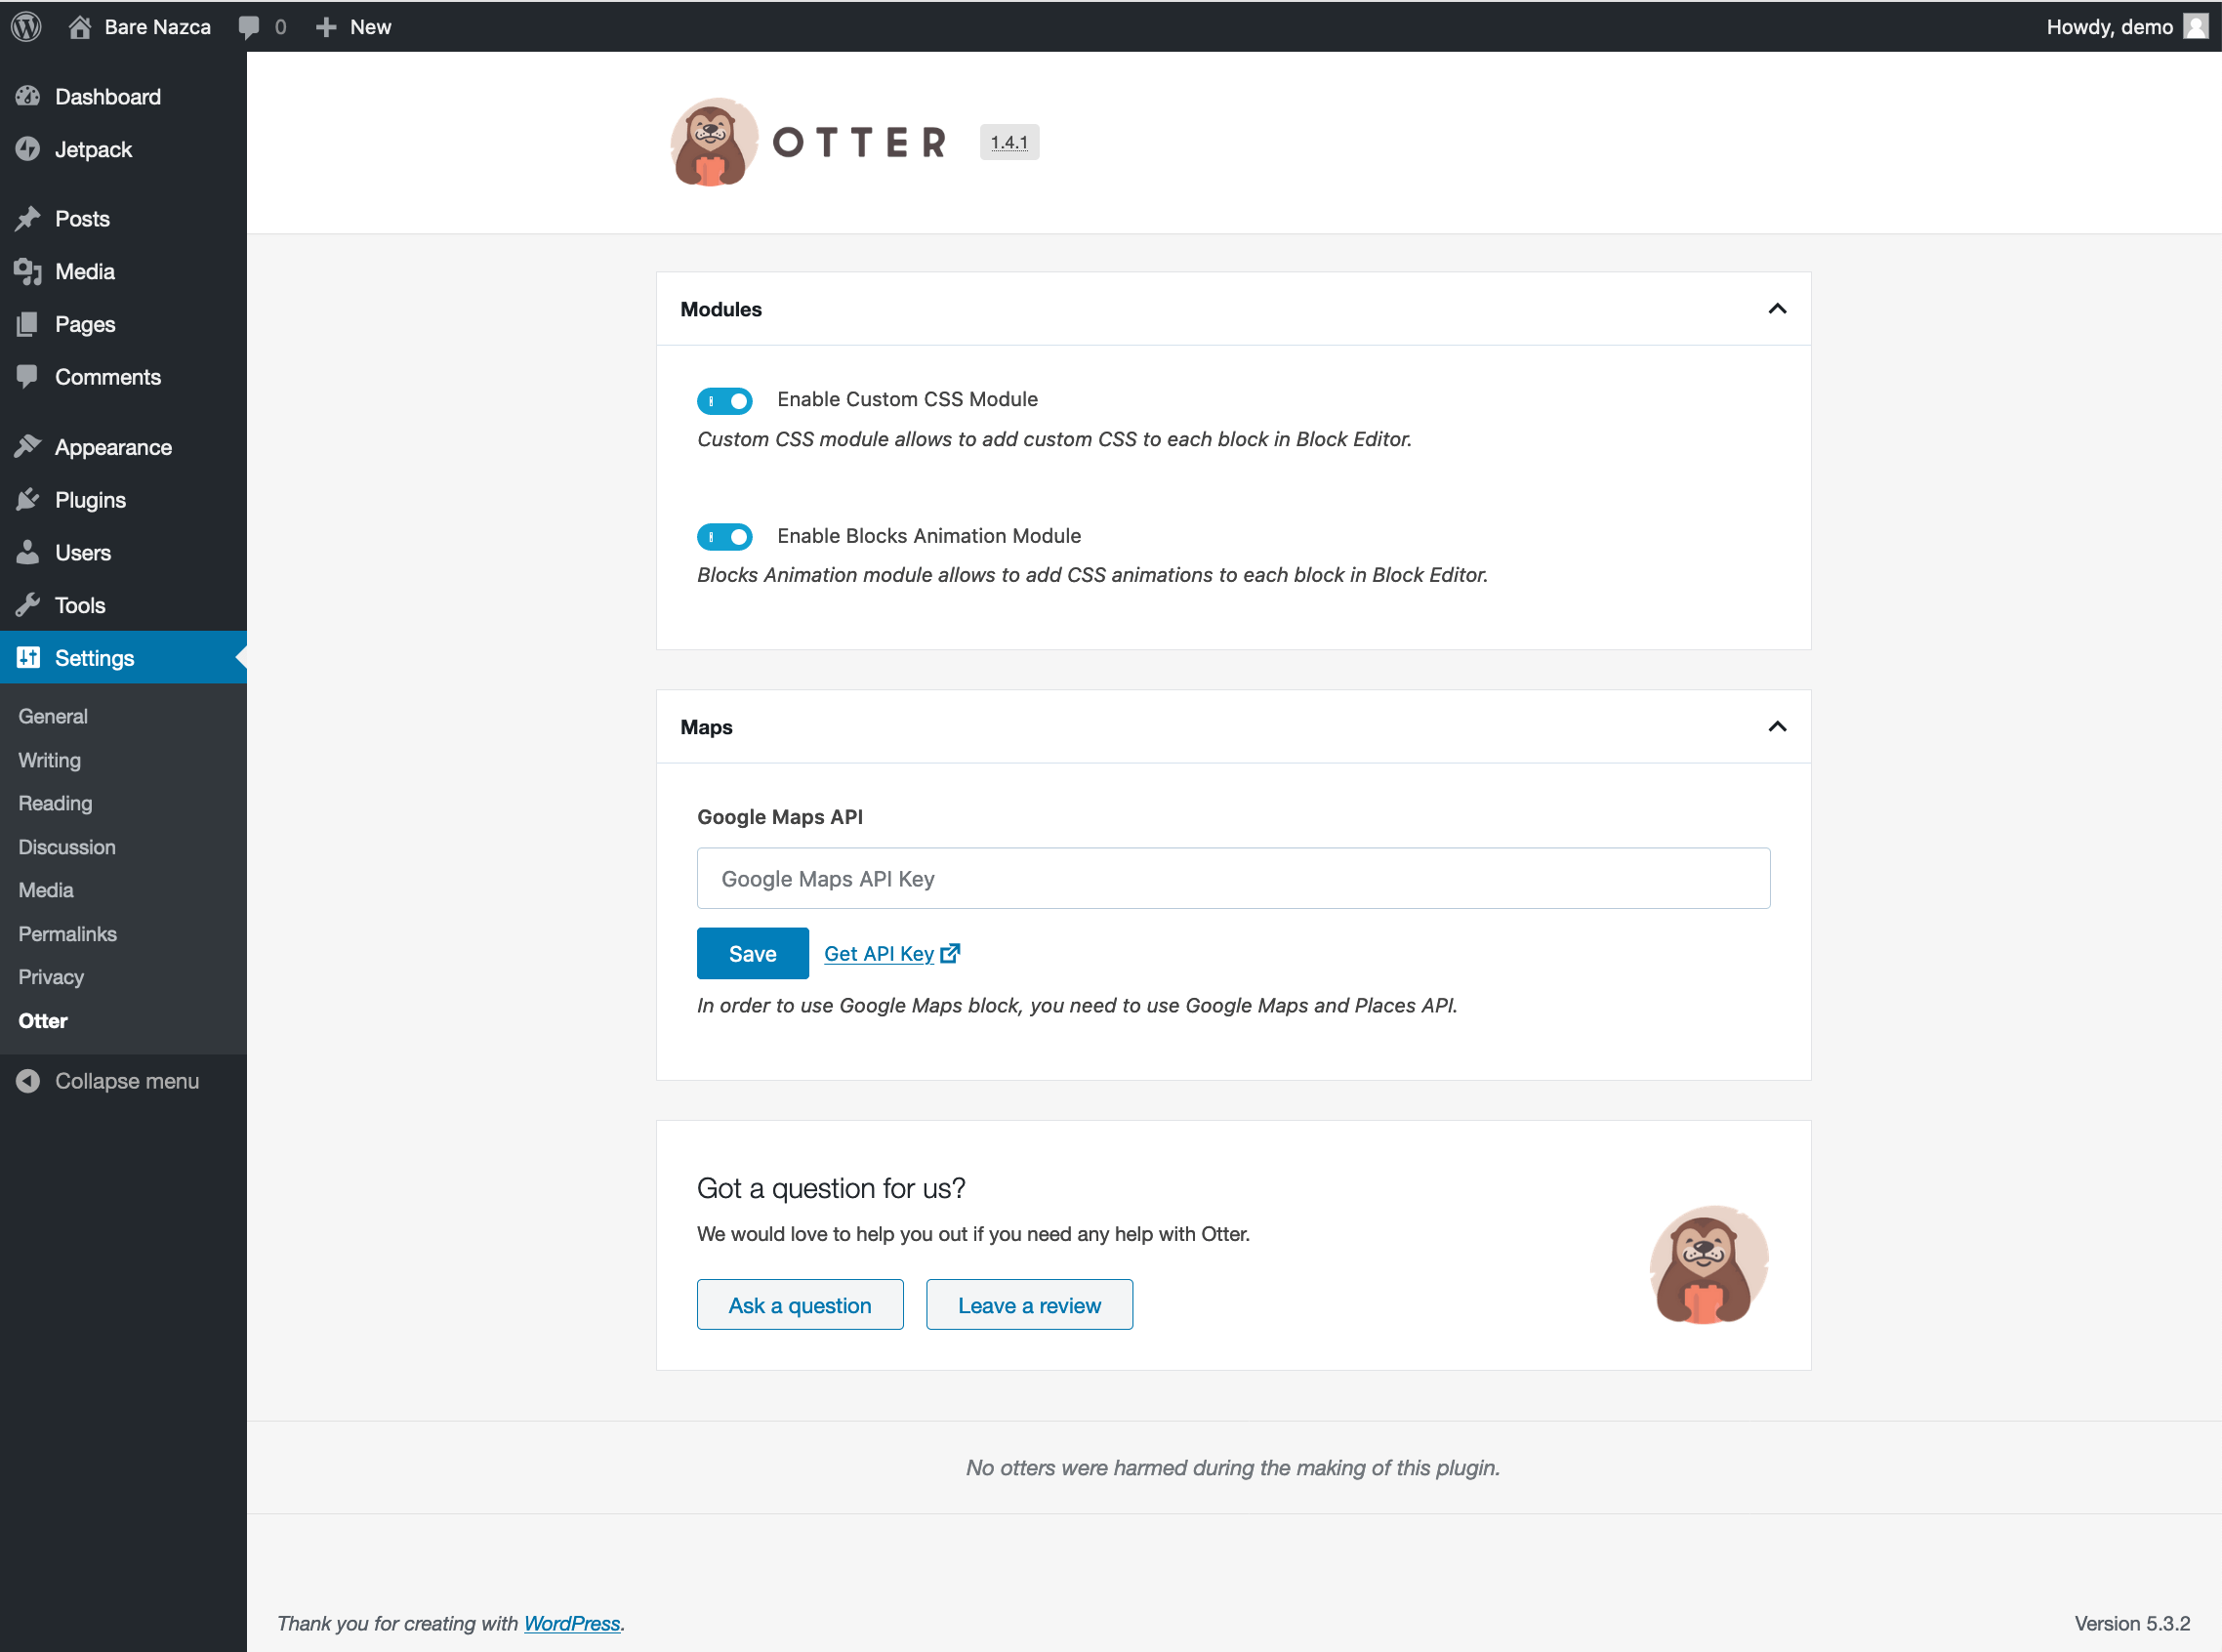The height and width of the screenshot is (1652, 2222).
Task: Collapse the Modules section chevron
Action: tap(1777, 309)
